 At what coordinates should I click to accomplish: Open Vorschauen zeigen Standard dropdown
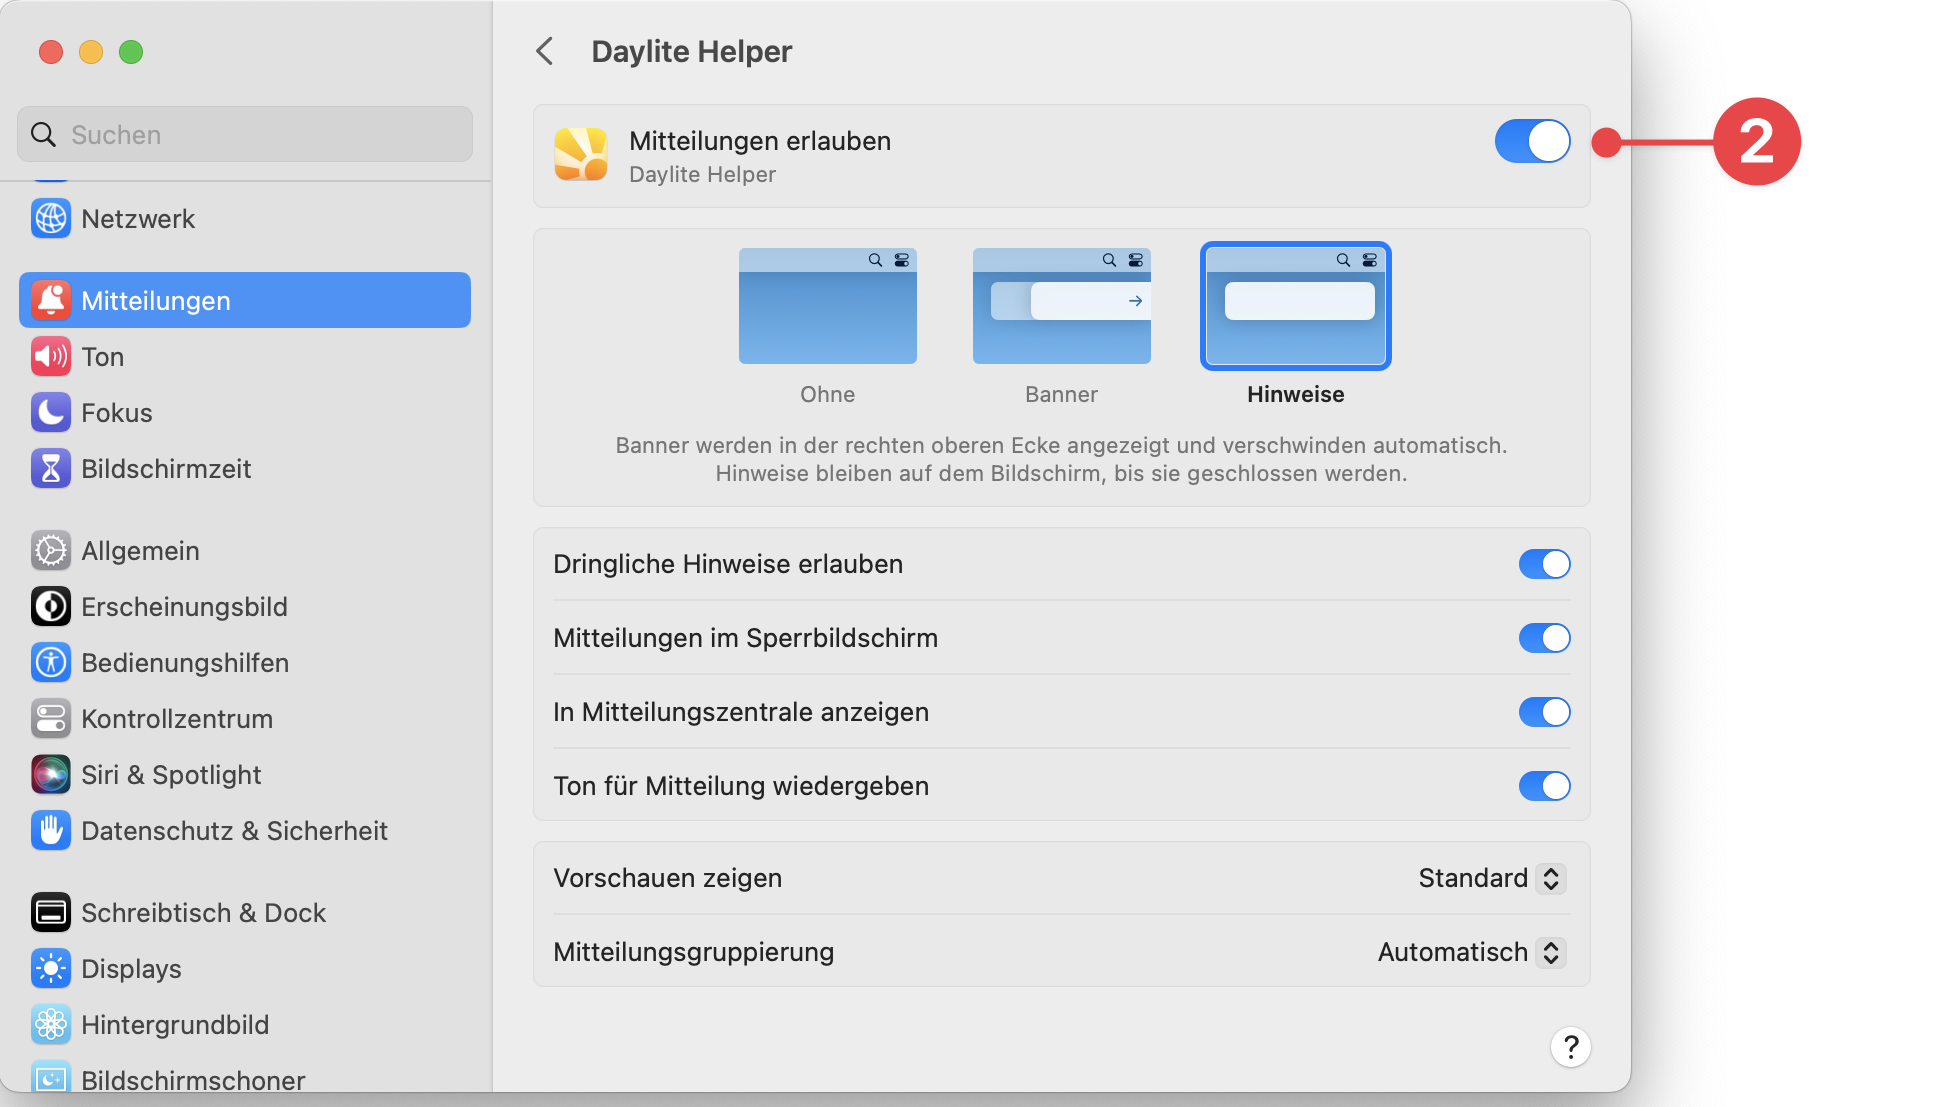click(x=1491, y=878)
